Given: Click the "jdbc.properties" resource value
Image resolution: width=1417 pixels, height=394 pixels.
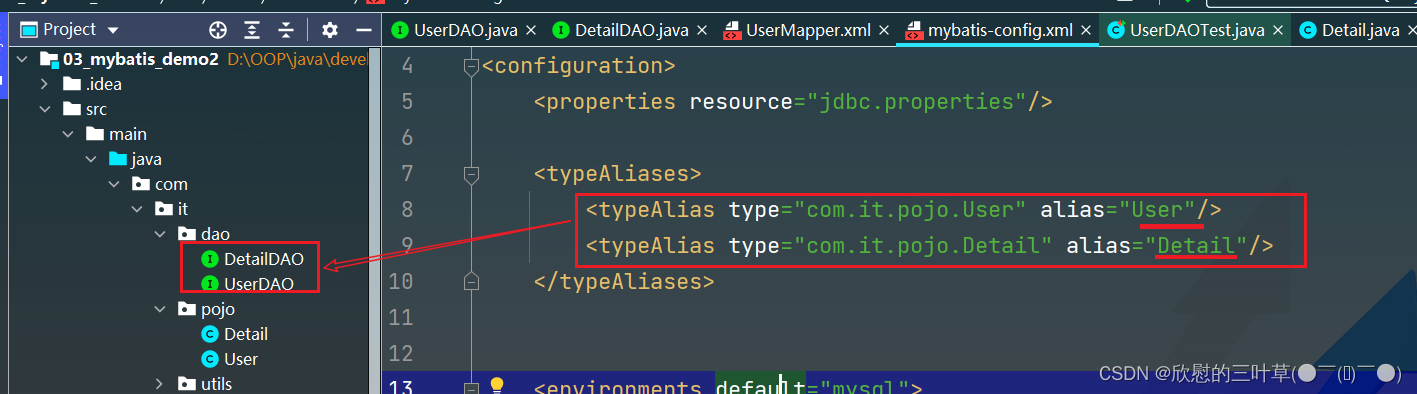Looking at the screenshot, I should [917, 102].
